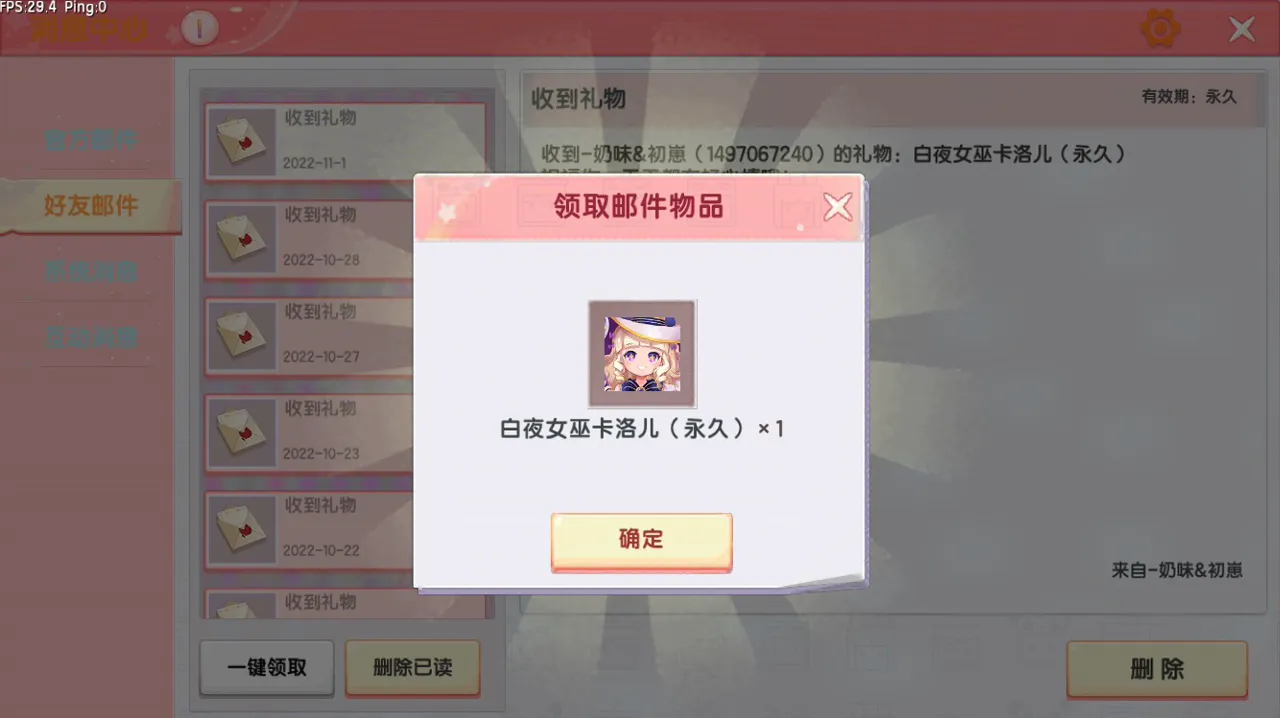Open the mail dated 2022-11-1

coord(345,141)
